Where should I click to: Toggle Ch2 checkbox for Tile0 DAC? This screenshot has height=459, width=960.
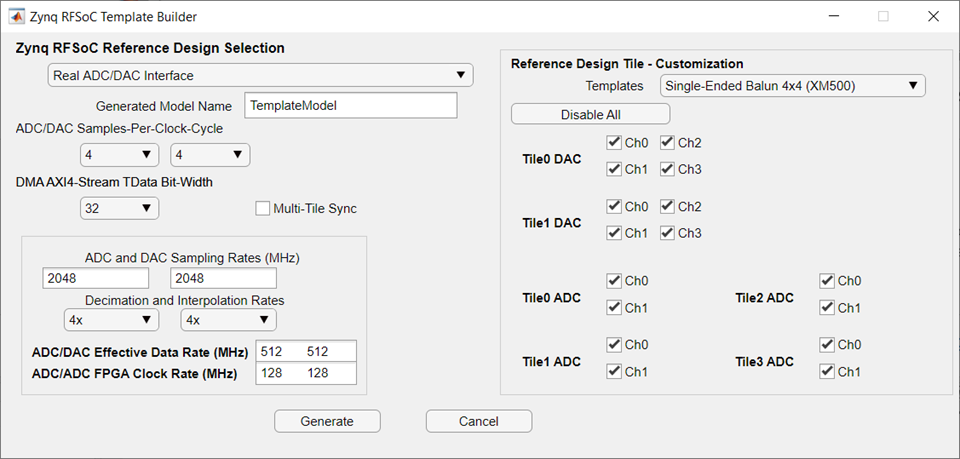coord(667,143)
